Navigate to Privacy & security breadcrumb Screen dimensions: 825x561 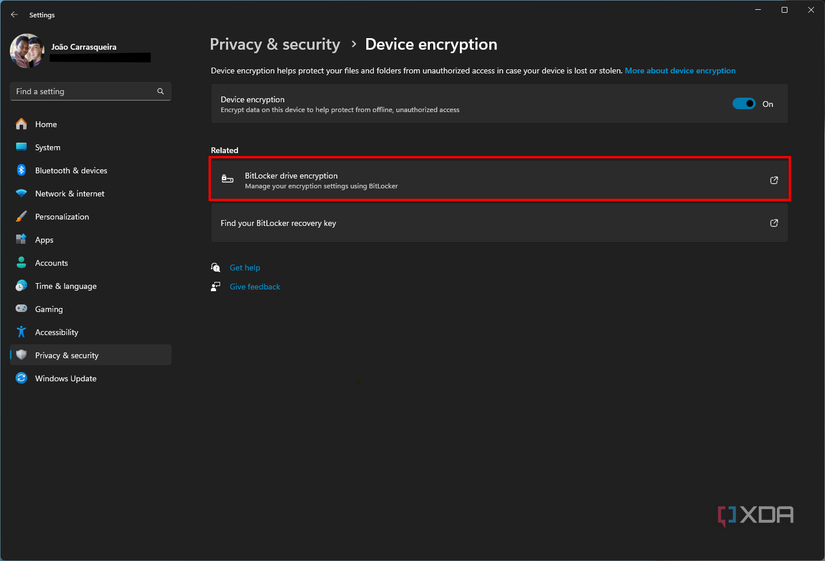pyautogui.click(x=275, y=44)
